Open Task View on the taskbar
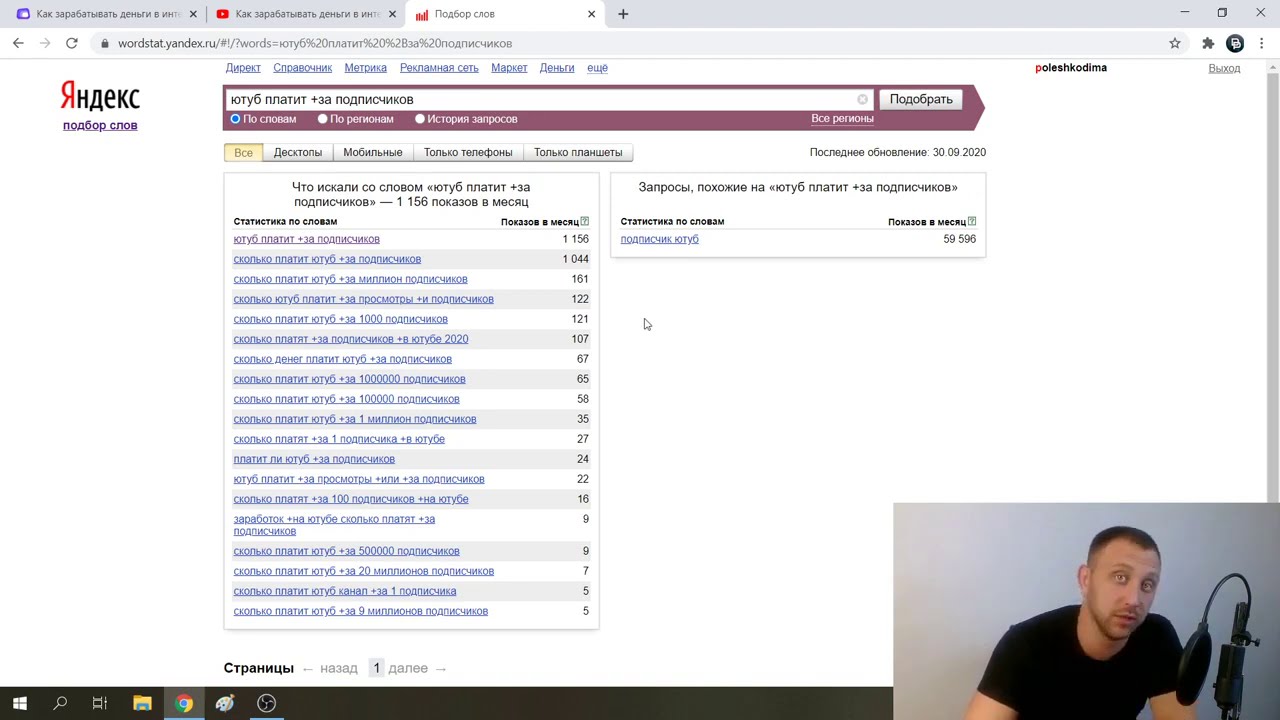 [100, 703]
